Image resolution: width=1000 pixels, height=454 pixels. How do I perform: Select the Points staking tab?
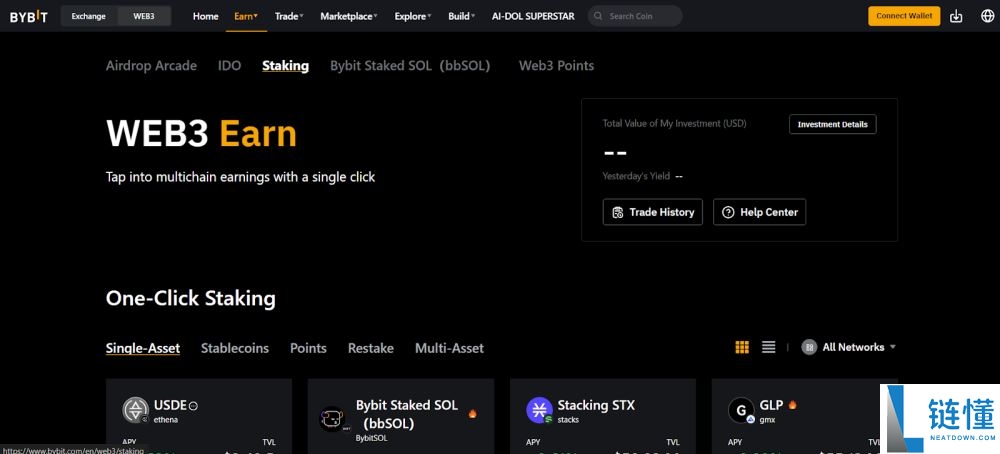pyautogui.click(x=308, y=348)
